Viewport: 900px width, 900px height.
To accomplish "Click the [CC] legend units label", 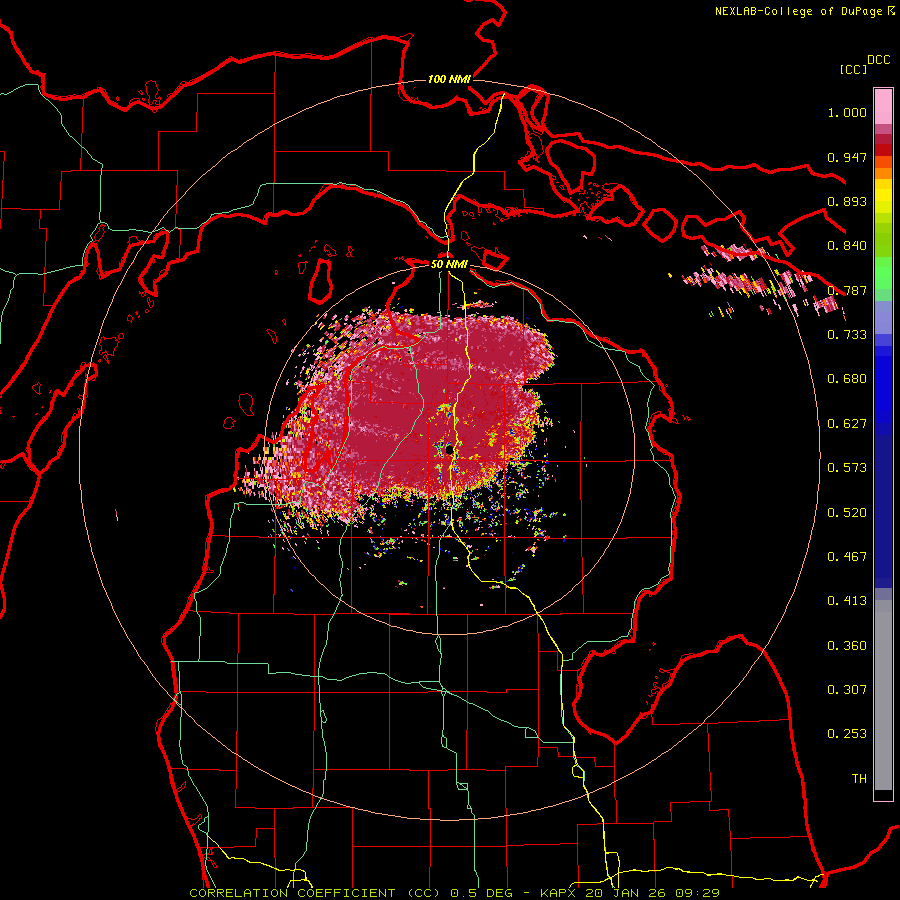I will [x=853, y=69].
